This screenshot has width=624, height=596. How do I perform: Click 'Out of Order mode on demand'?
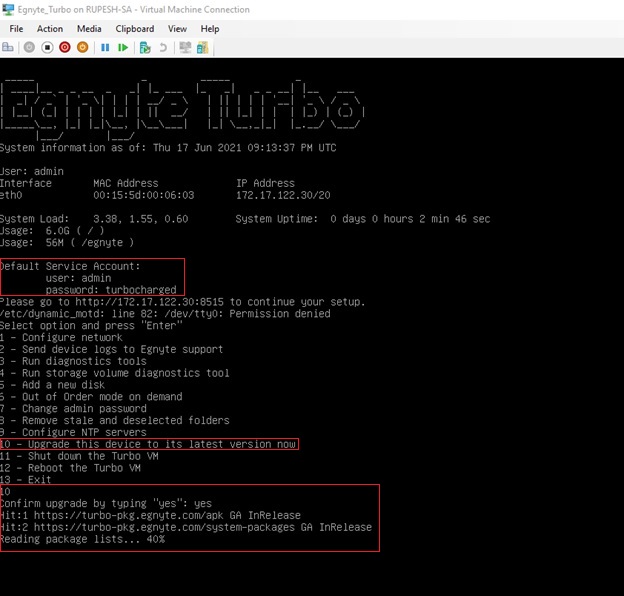pyautogui.click(x=91, y=397)
